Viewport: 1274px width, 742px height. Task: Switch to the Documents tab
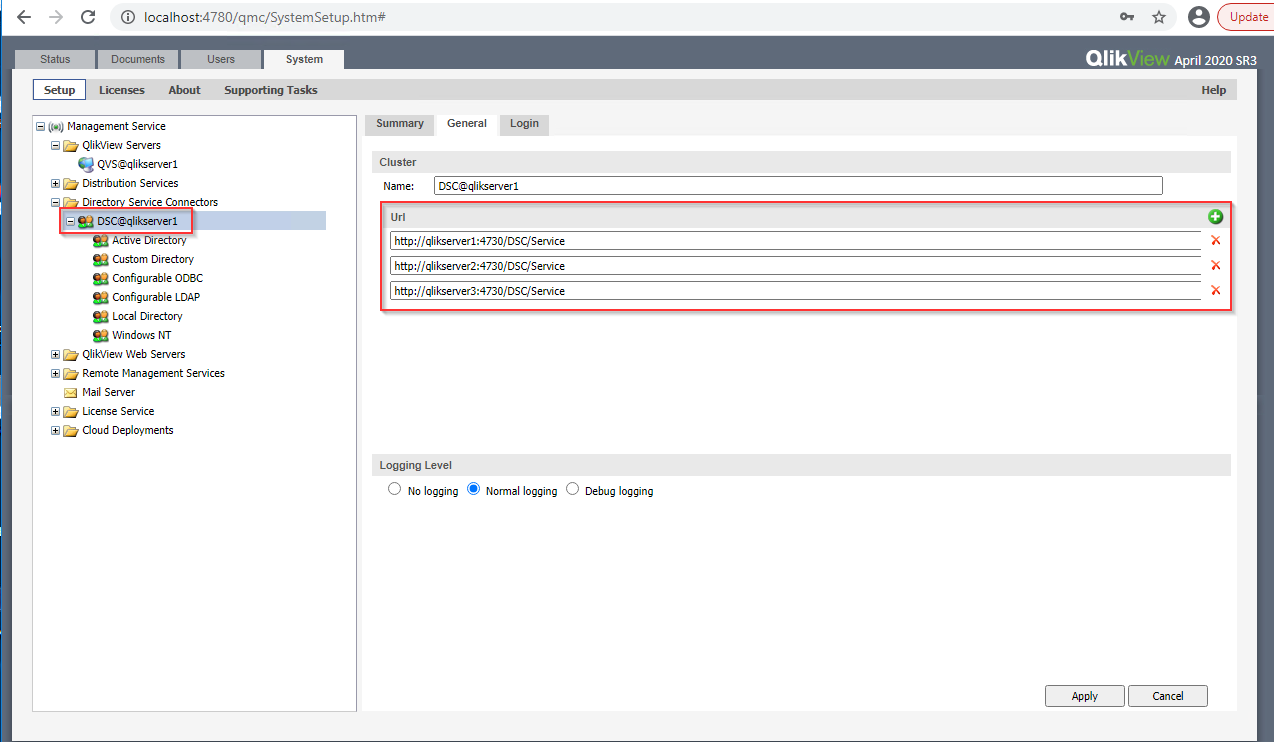(x=138, y=60)
